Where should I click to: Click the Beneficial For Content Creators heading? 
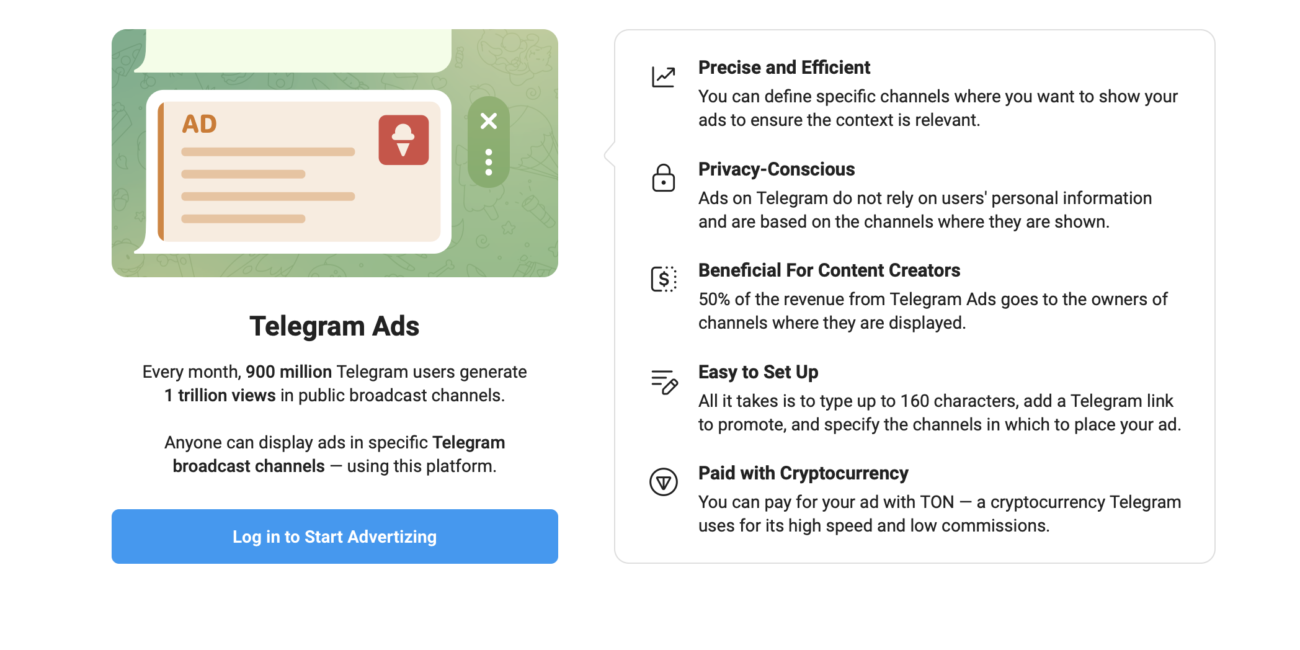click(829, 270)
